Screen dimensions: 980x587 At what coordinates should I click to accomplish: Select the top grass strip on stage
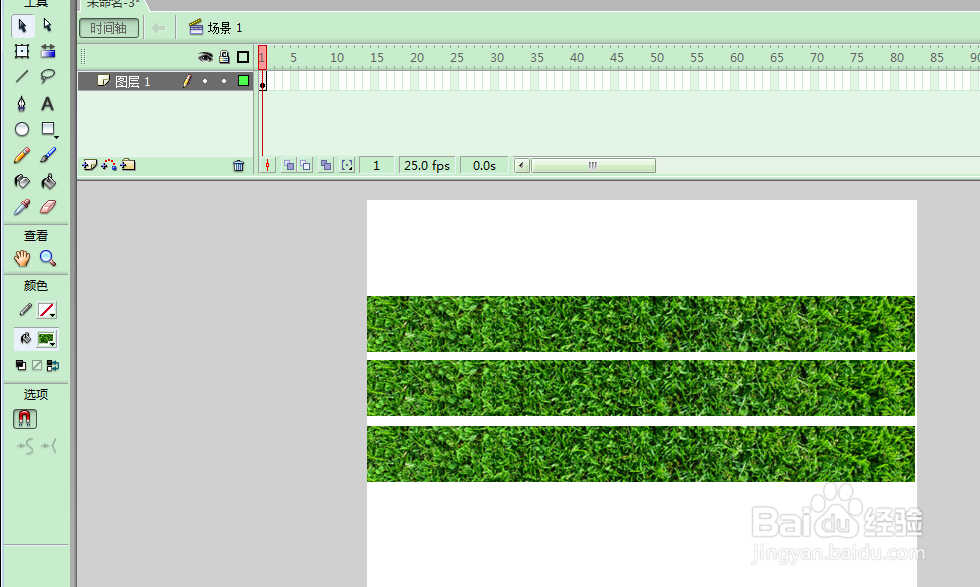641,324
